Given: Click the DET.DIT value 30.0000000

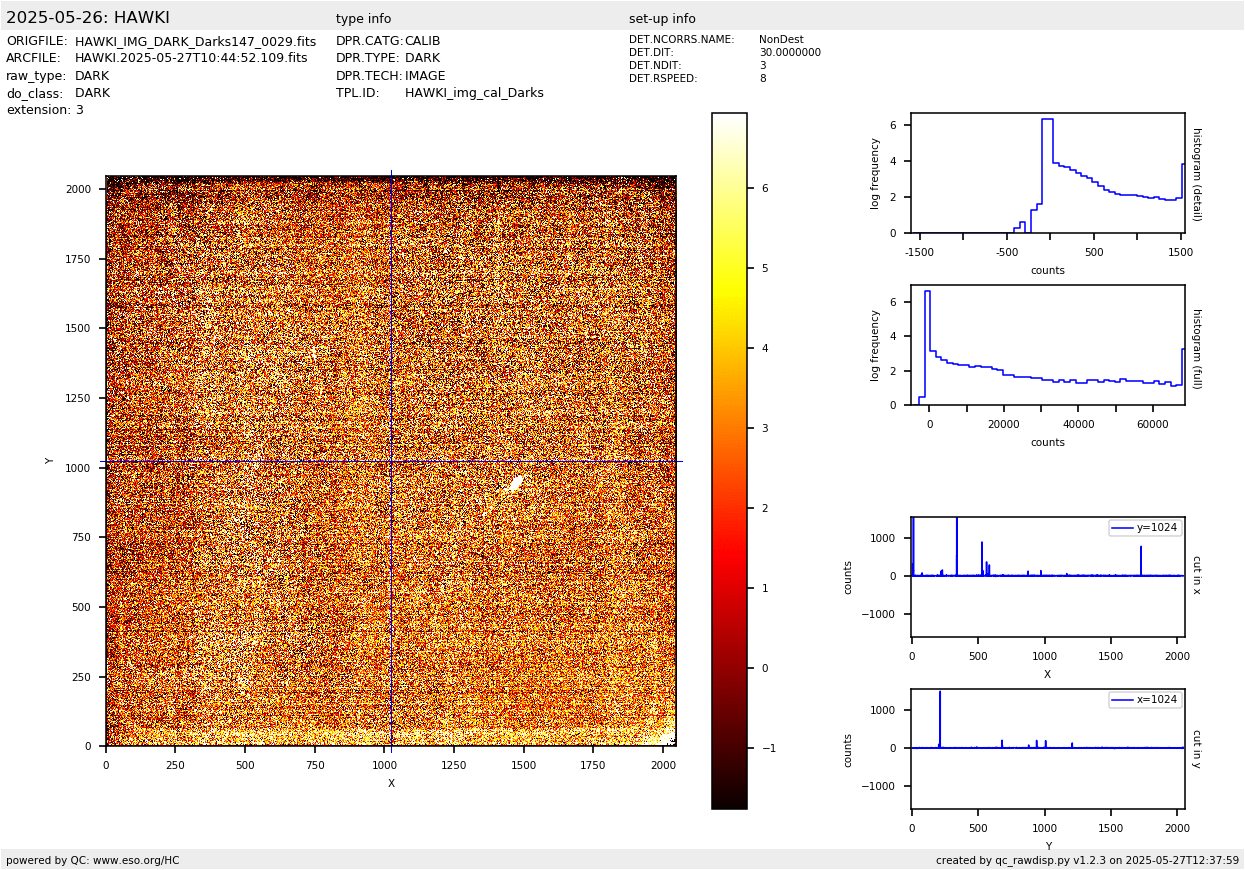Looking at the screenshot, I should pos(789,53).
